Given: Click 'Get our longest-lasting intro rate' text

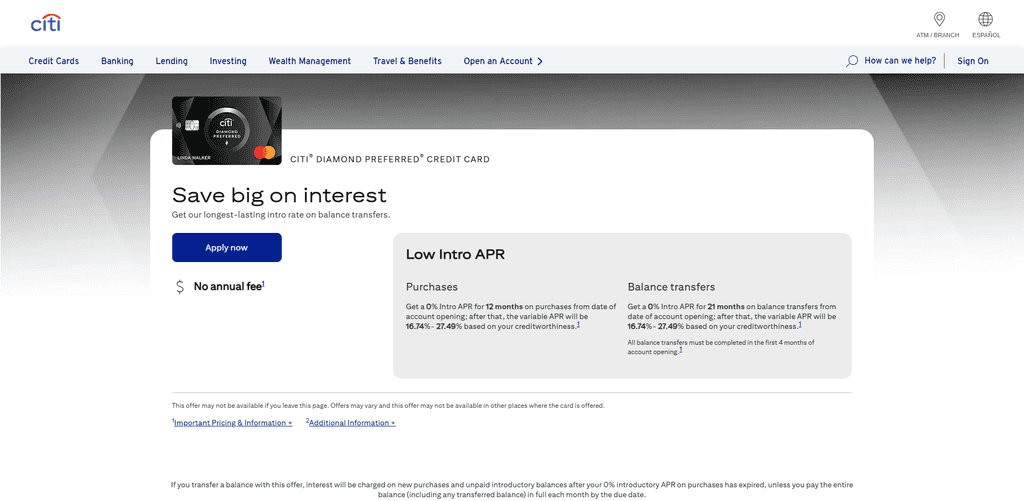Looking at the screenshot, I should point(281,214).
